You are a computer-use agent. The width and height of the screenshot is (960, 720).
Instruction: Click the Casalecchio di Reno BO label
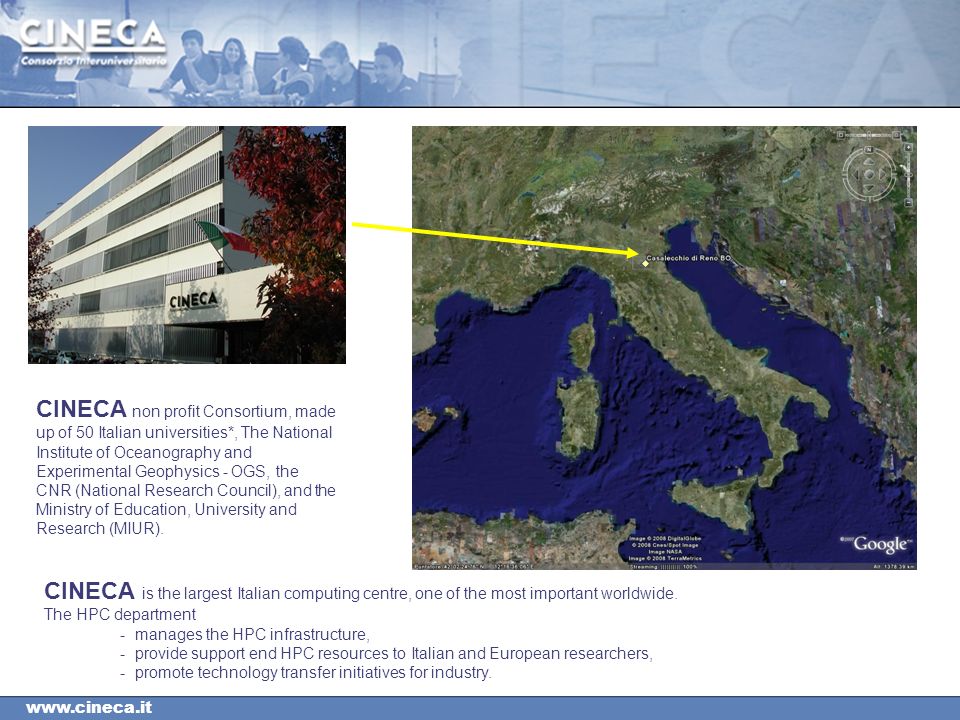click(689, 258)
